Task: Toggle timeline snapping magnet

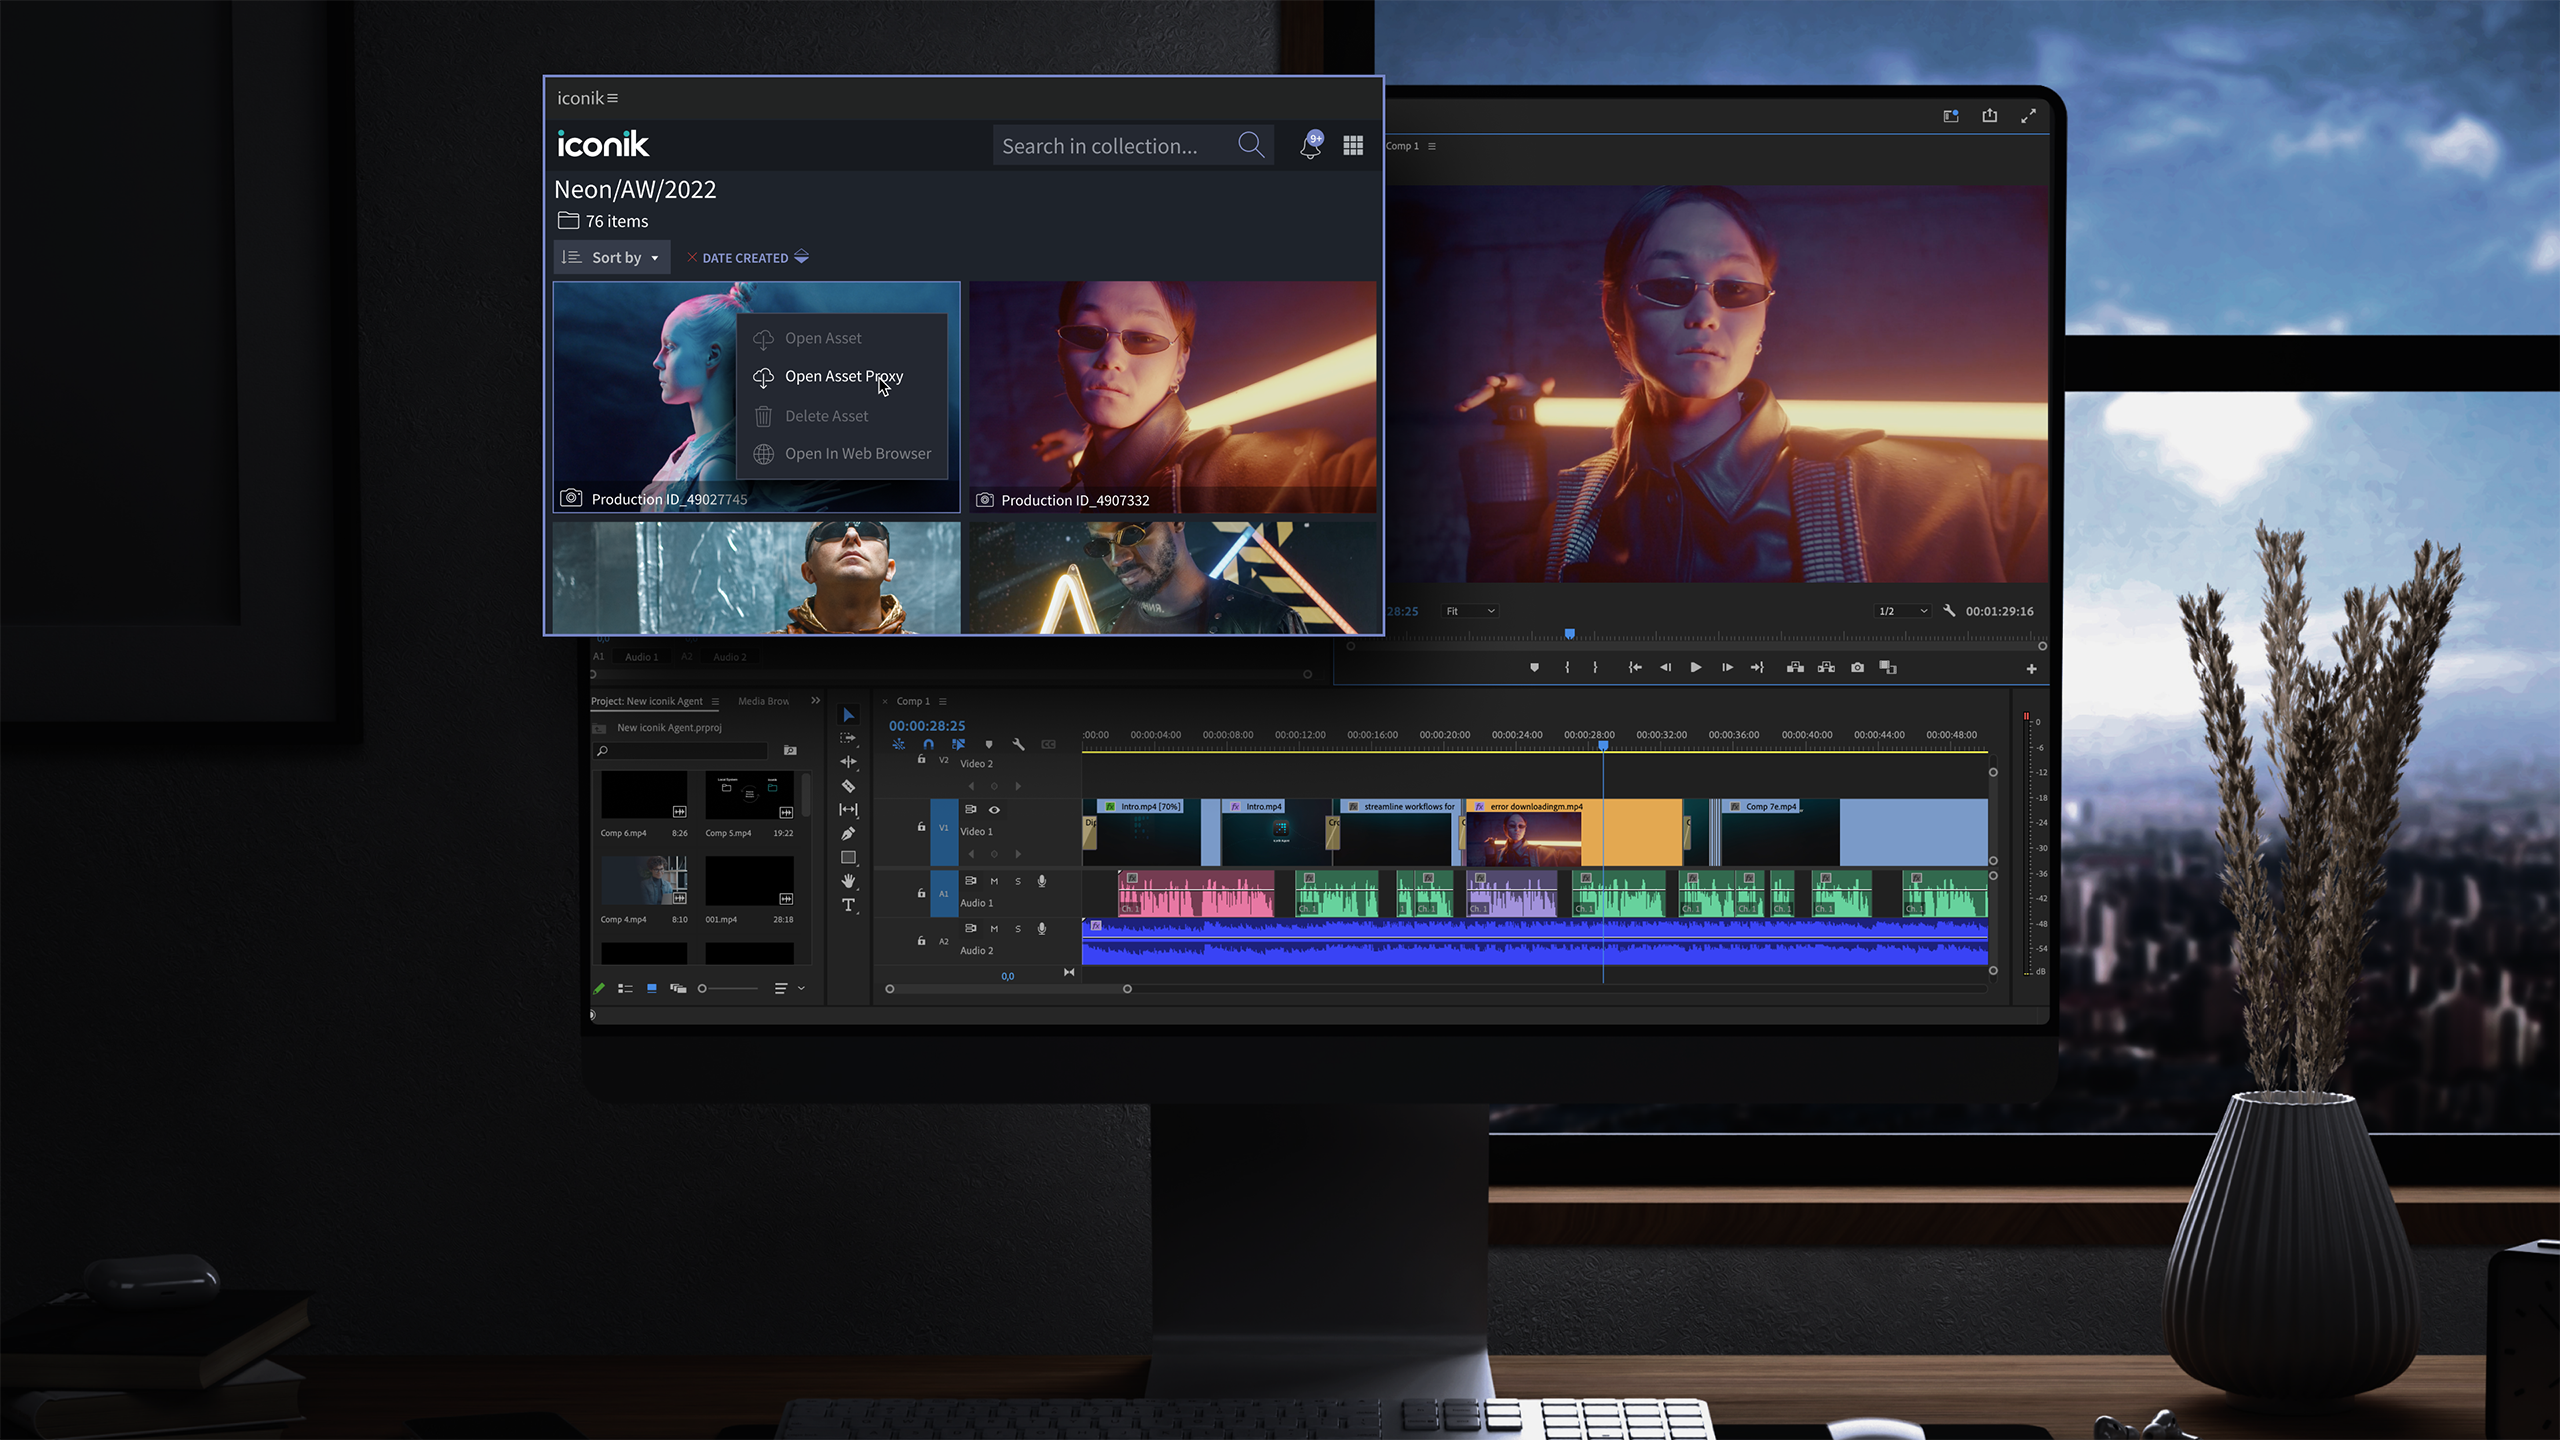Action: (x=928, y=745)
